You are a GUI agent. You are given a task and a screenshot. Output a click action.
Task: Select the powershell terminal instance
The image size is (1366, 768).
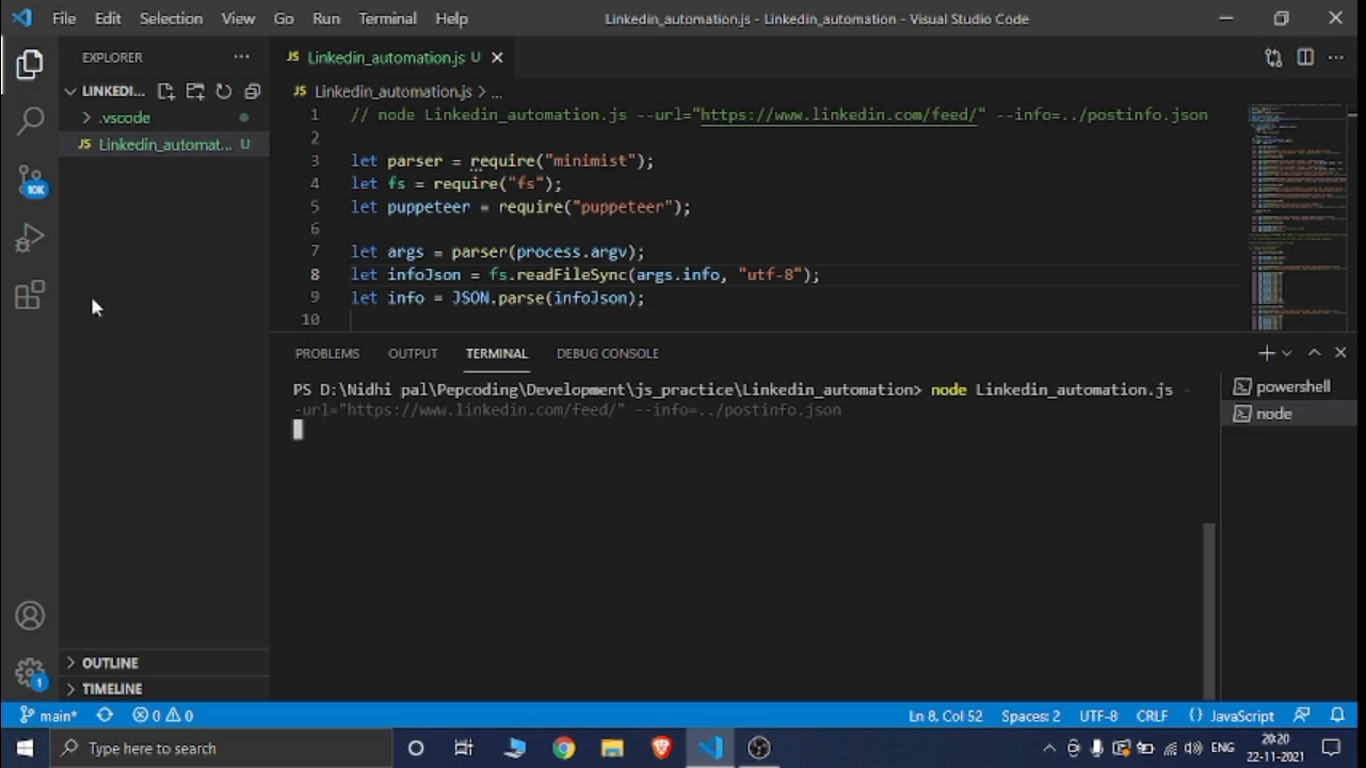[1292, 387]
